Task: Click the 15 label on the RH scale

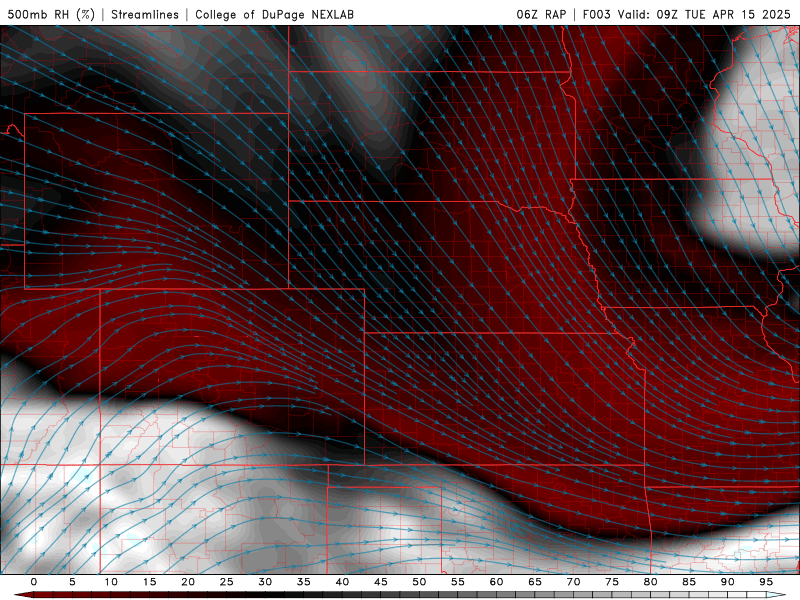Action: 149,582
